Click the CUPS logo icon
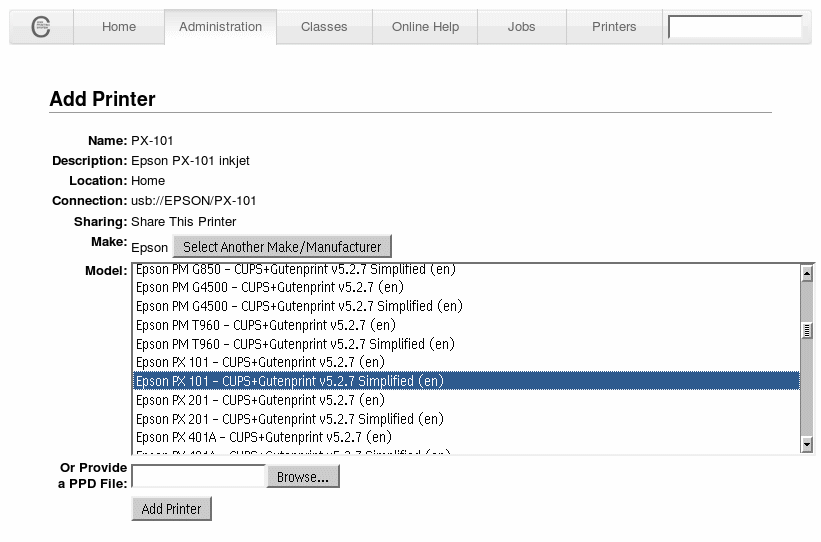 tap(41, 27)
